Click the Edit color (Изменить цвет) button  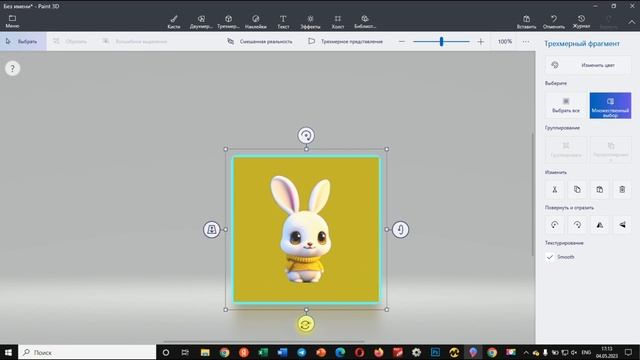[588, 65]
